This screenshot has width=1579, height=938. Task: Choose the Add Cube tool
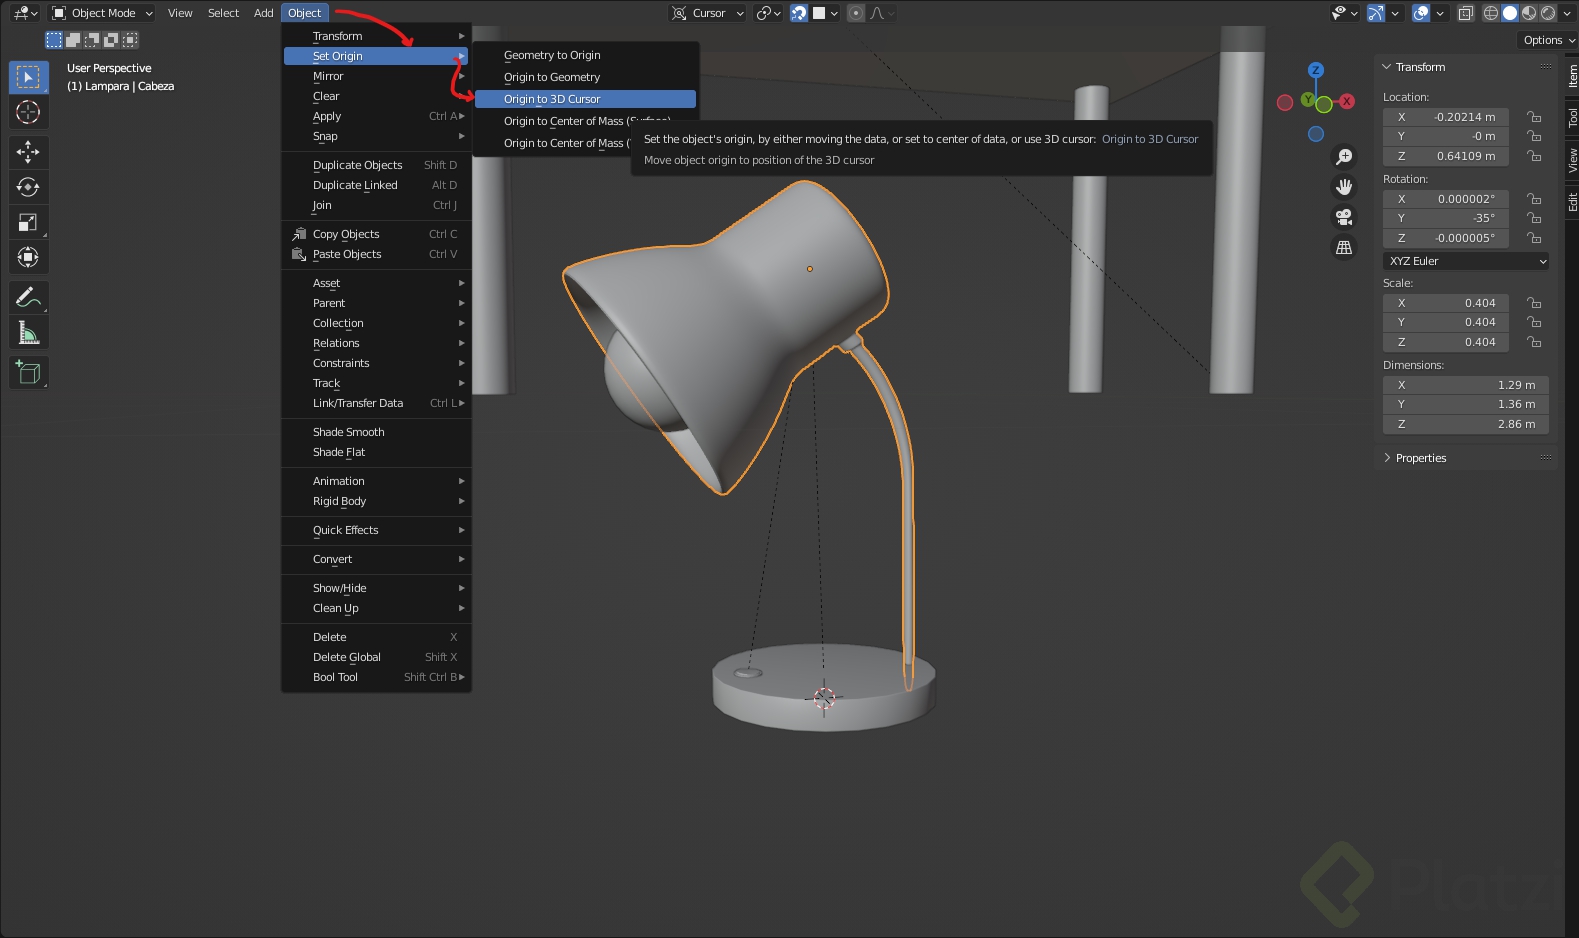coord(28,373)
